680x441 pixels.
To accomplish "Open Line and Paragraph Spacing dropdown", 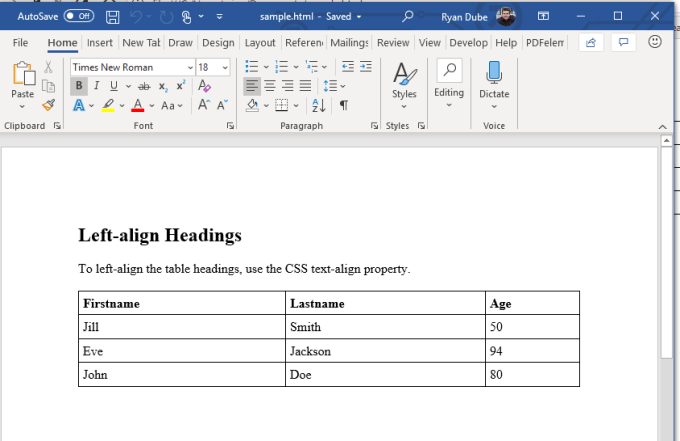I will [x=343, y=86].
